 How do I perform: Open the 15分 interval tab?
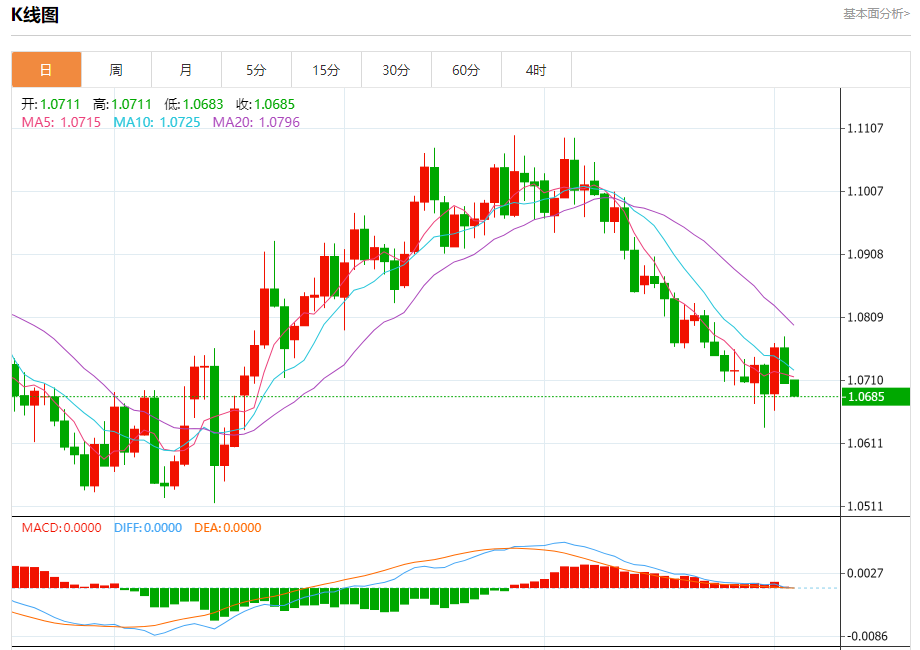click(326, 70)
